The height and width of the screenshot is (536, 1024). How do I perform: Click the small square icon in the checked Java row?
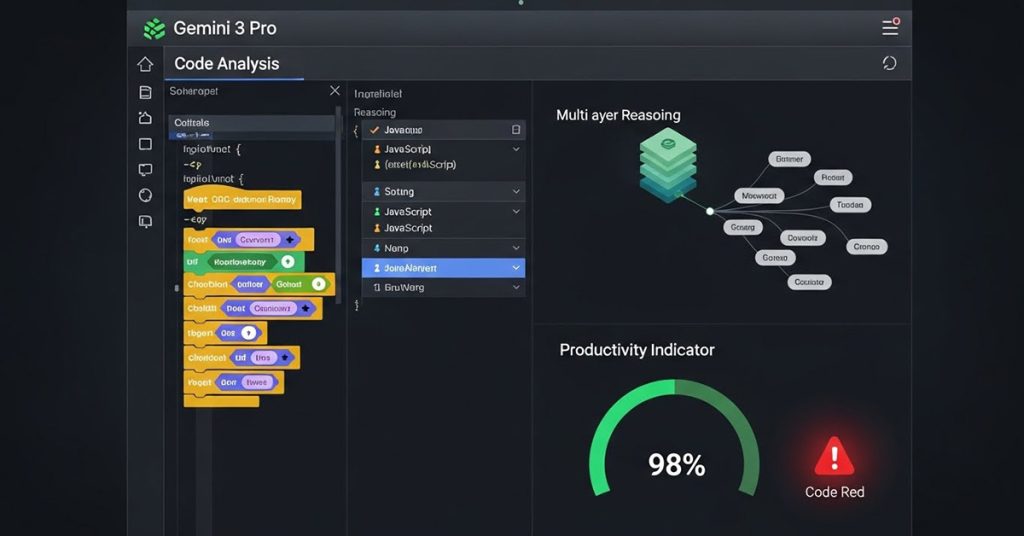[516, 130]
